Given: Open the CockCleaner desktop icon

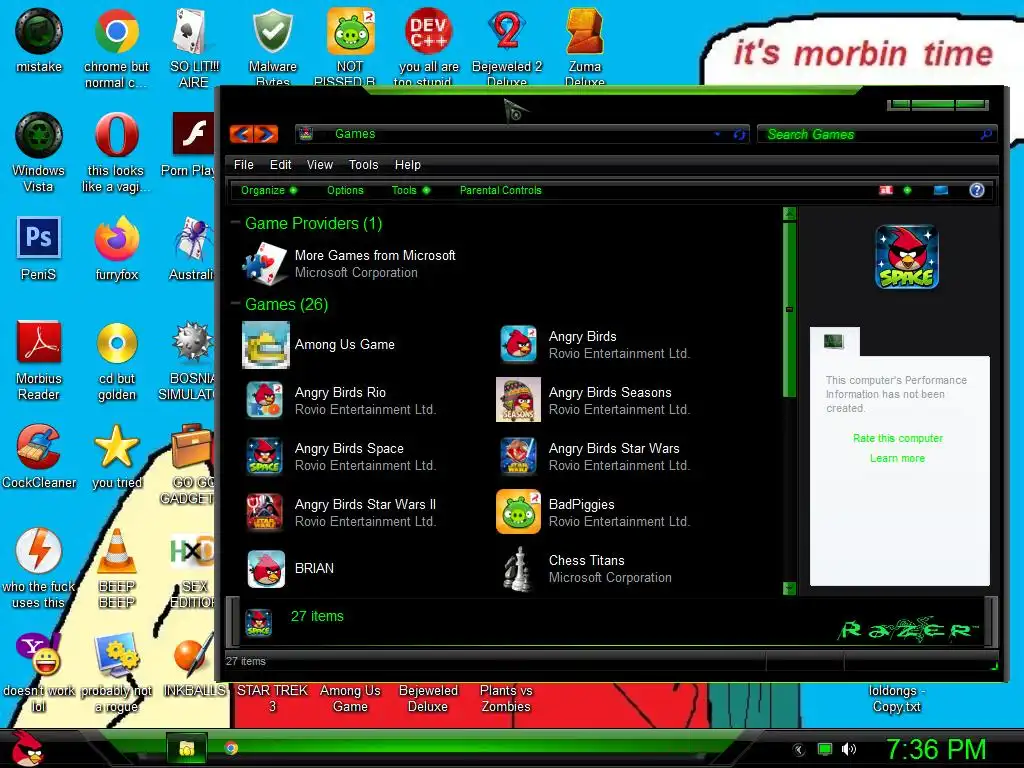Looking at the screenshot, I should [x=39, y=447].
